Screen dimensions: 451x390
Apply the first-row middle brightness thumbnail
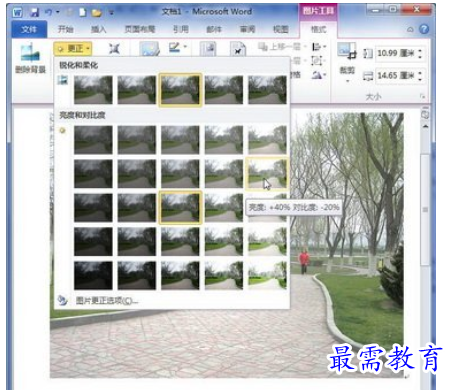click(x=180, y=140)
